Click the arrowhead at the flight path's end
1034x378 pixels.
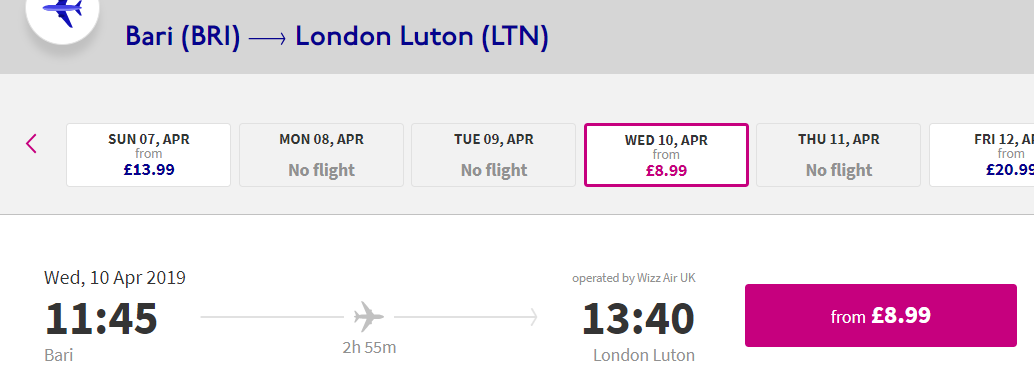tap(533, 317)
